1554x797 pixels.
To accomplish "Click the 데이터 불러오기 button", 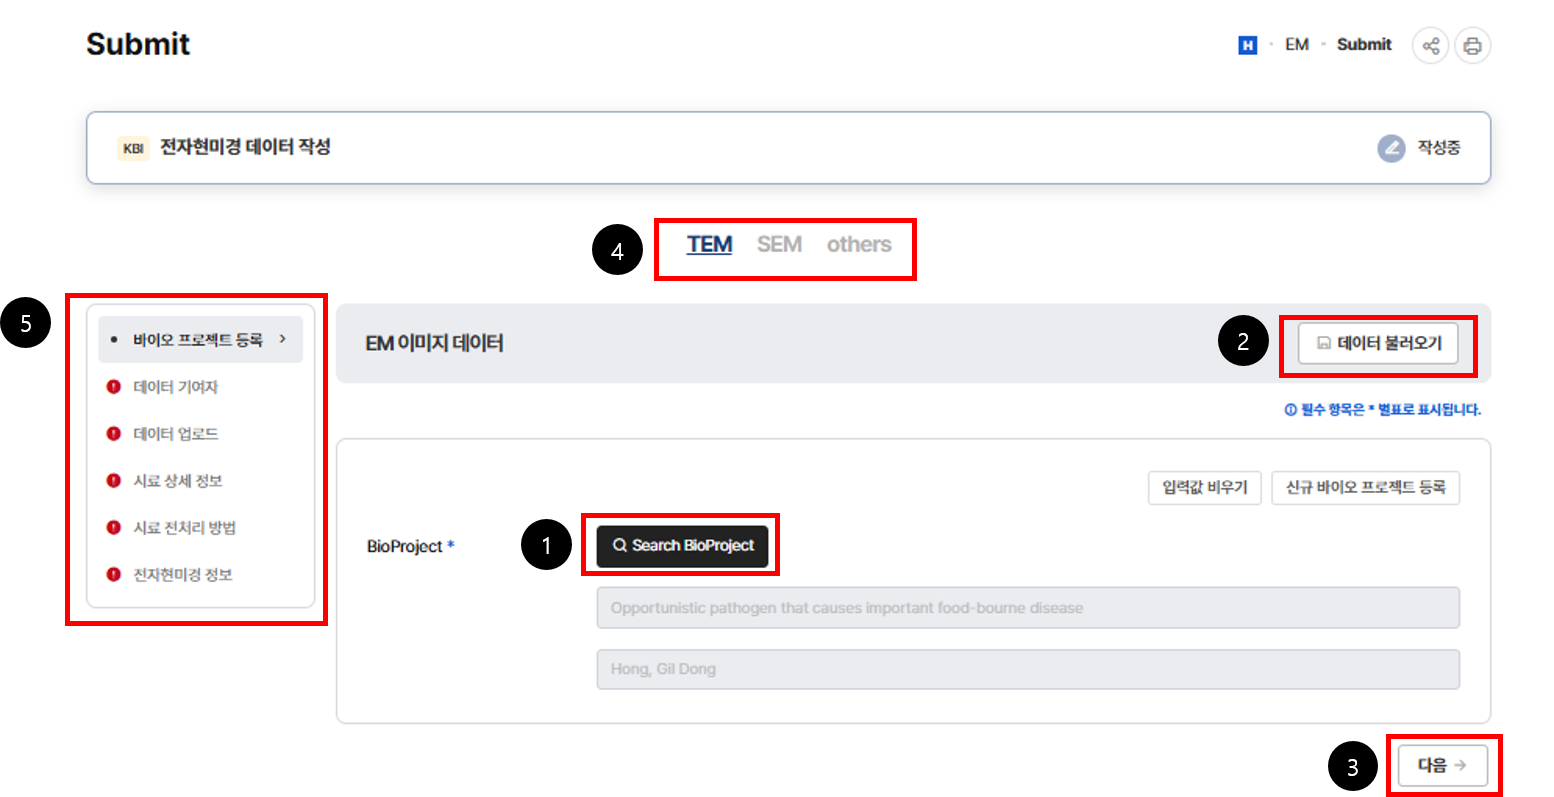I will coord(1378,343).
